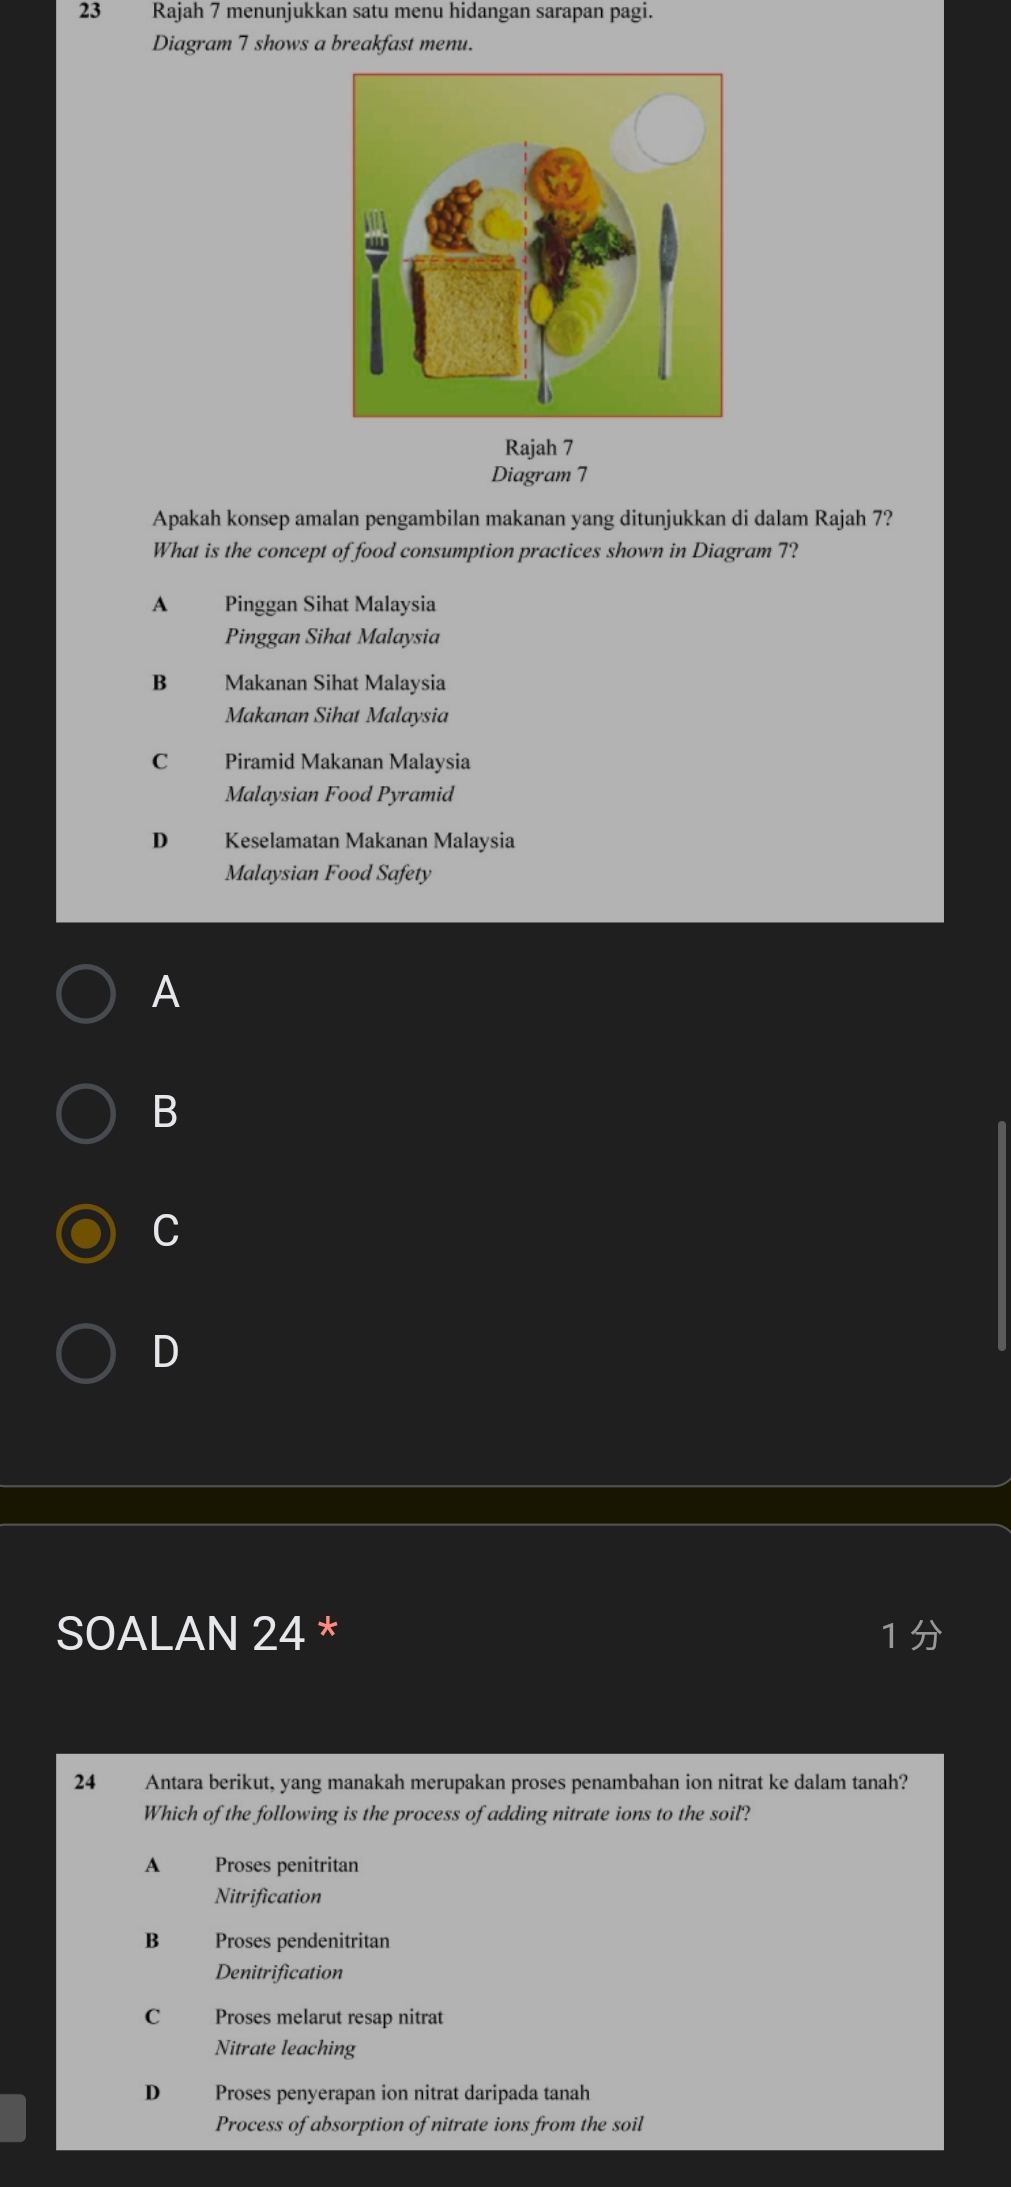The height and width of the screenshot is (2187, 1011).
Task: Click the "Proses penitritan" option in question 24
Action: point(286,1864)
